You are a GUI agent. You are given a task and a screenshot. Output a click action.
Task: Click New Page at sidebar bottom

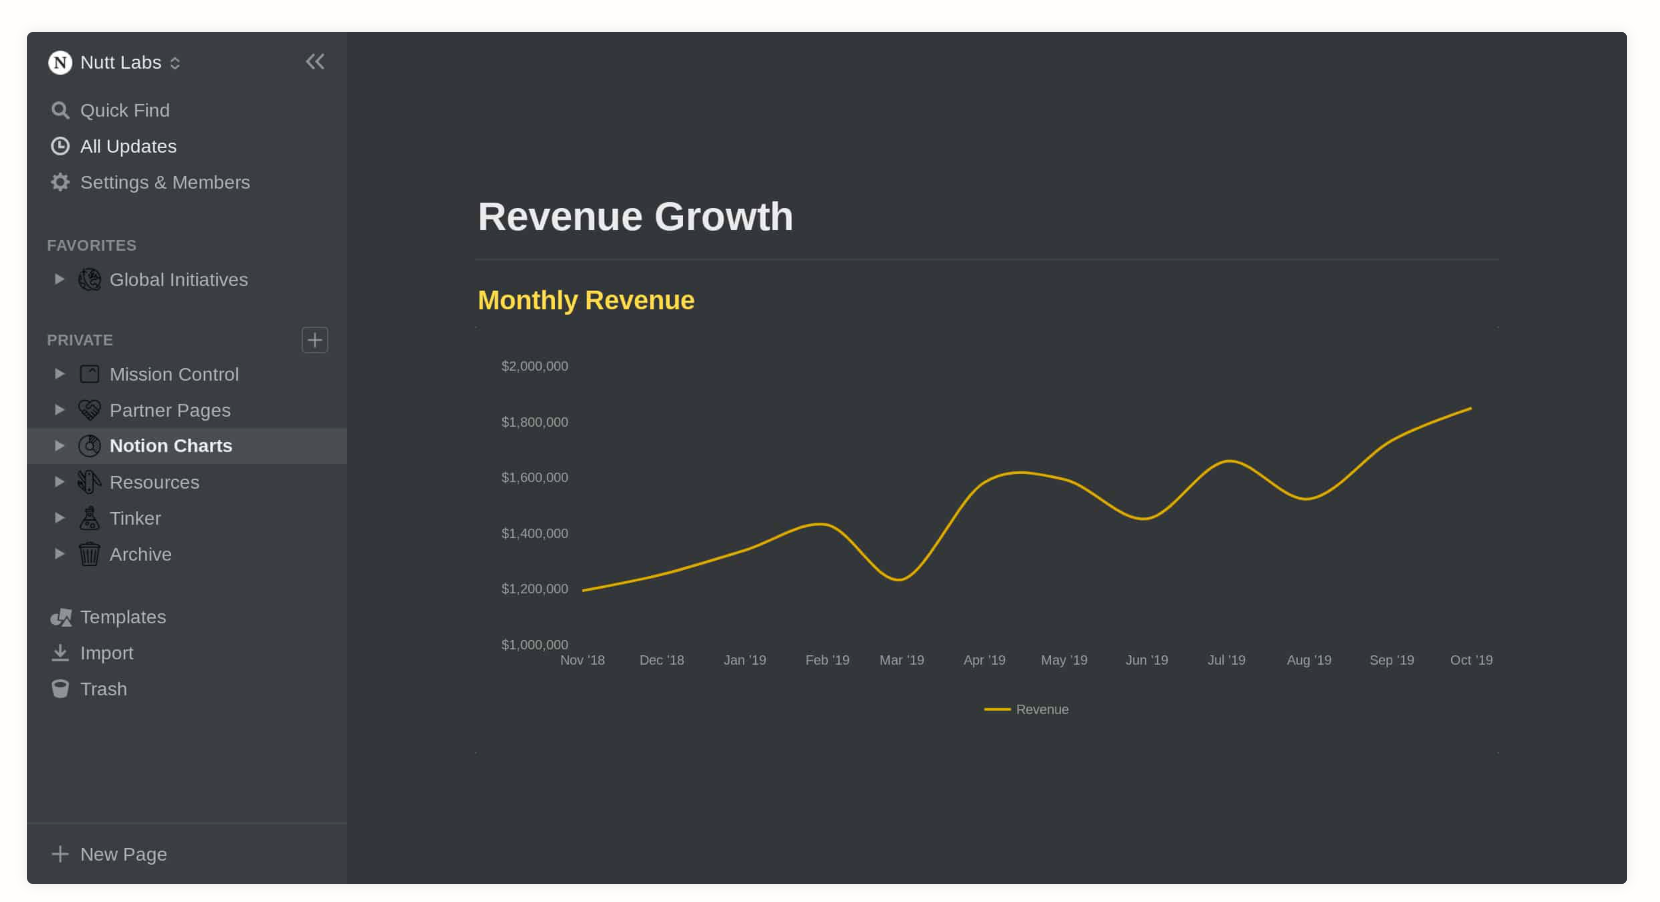click(x=108, y=854)
